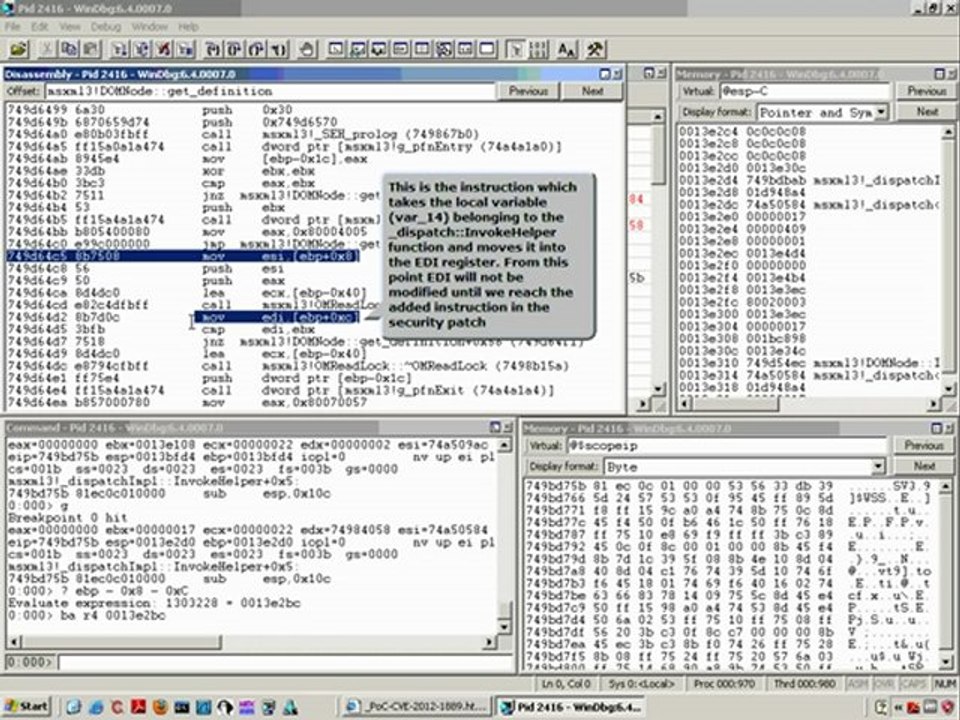Select disassembly line 749d64ea mov eax,0x80070057
This screenshot has height=720, width=960.
coord(187,402)
